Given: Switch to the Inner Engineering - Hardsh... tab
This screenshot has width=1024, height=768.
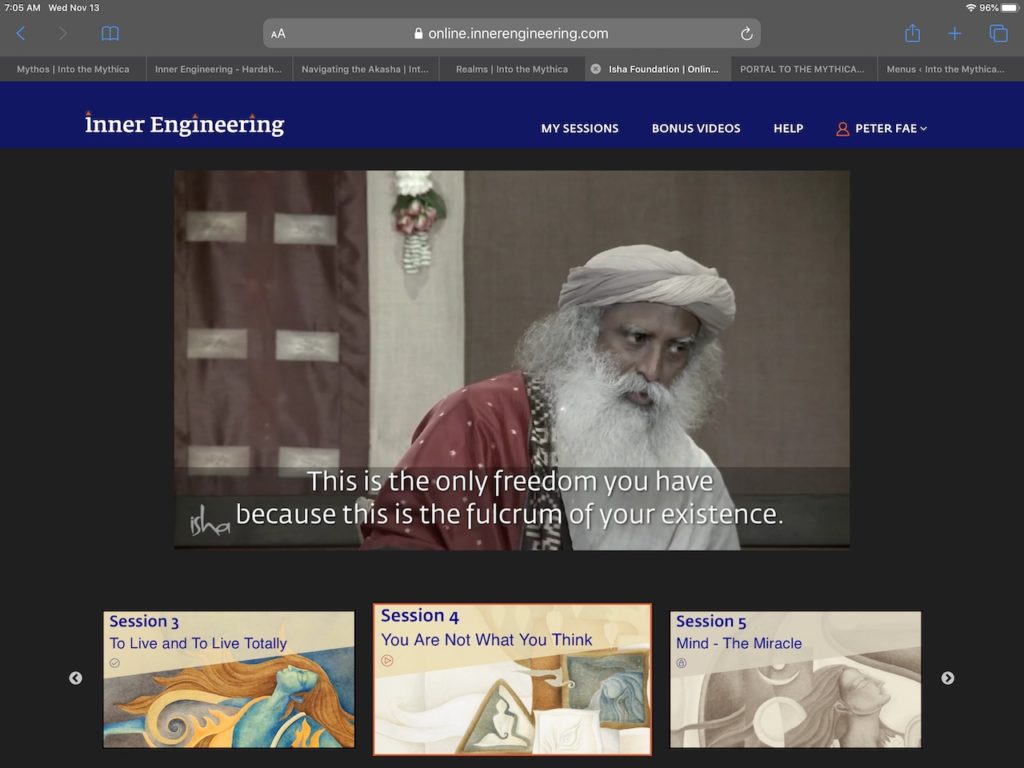Looking at the screenshot, I should [219, 69].
